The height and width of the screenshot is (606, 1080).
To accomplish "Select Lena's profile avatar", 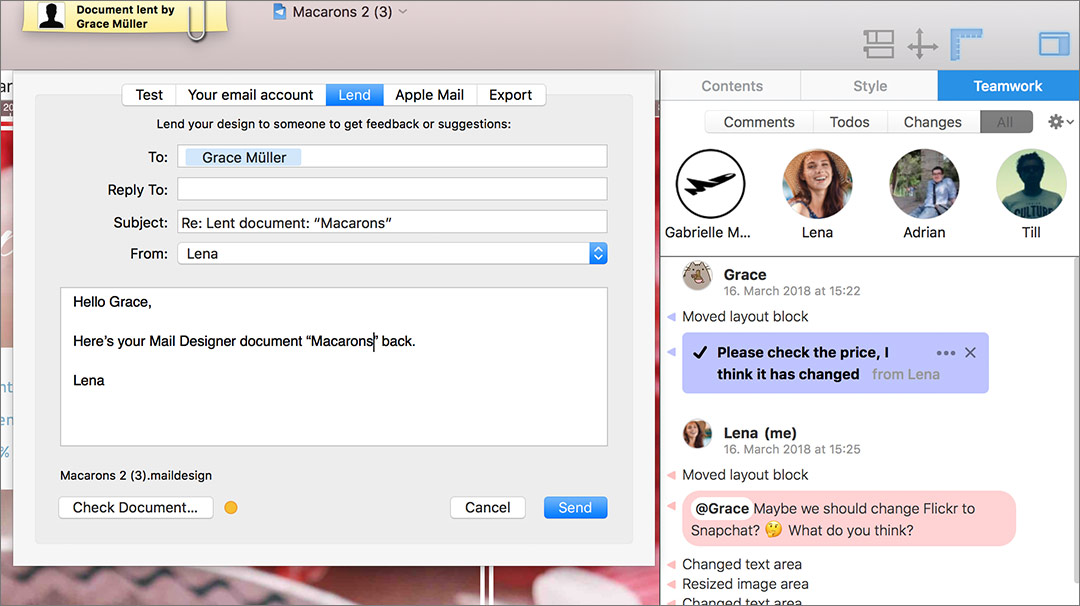I will pos(818,184).
